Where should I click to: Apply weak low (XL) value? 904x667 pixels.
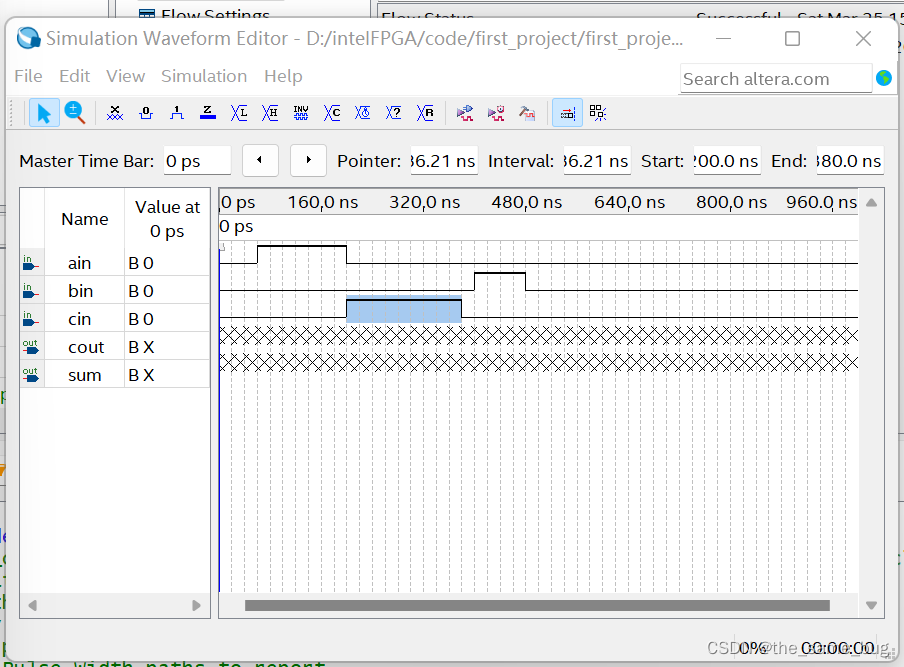[239, 113]
